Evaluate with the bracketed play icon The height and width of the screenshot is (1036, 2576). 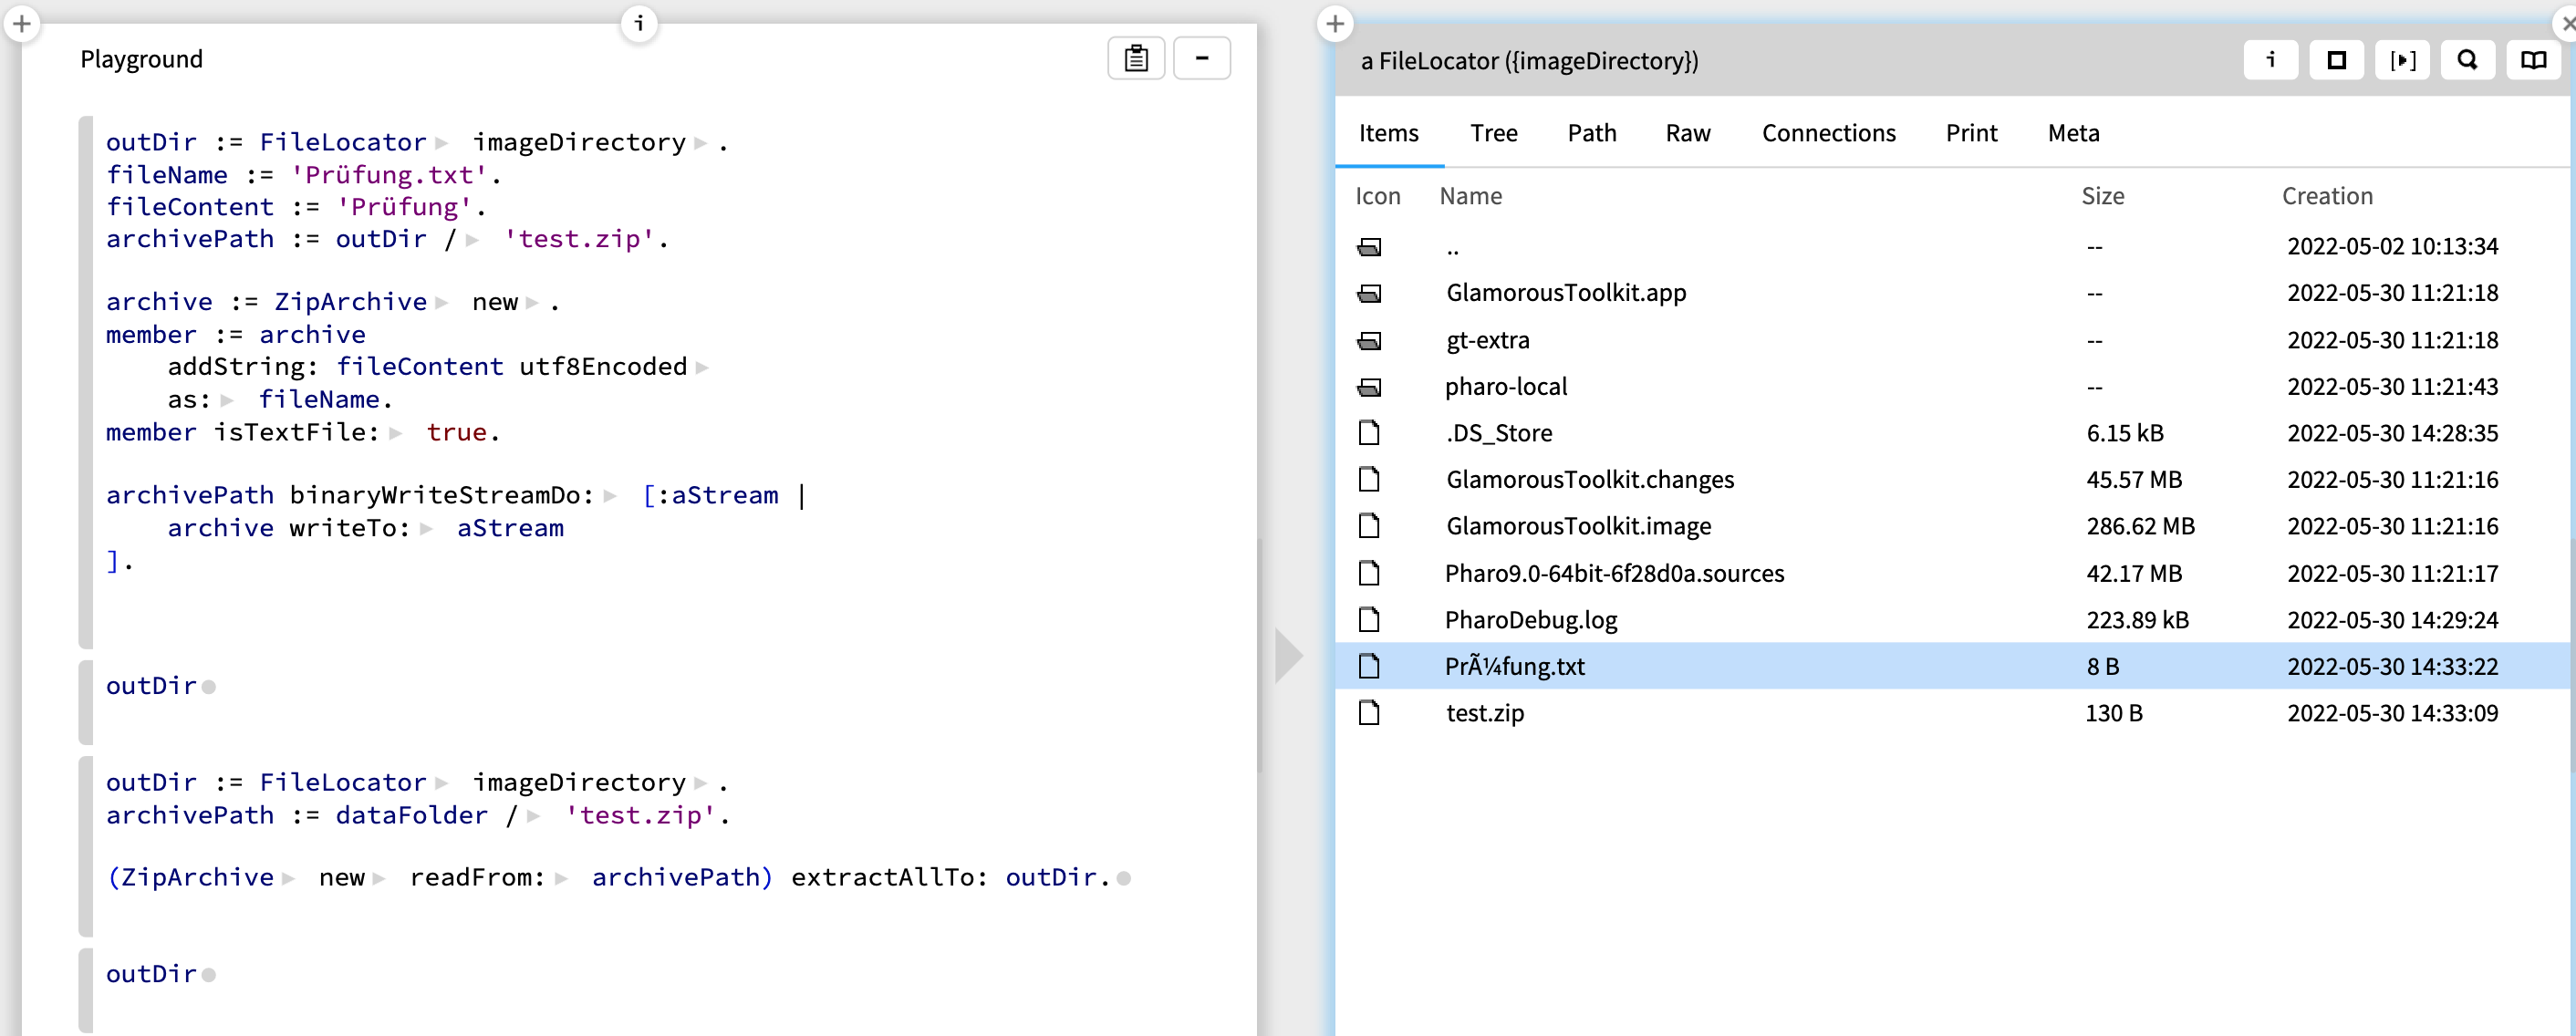2403,60
